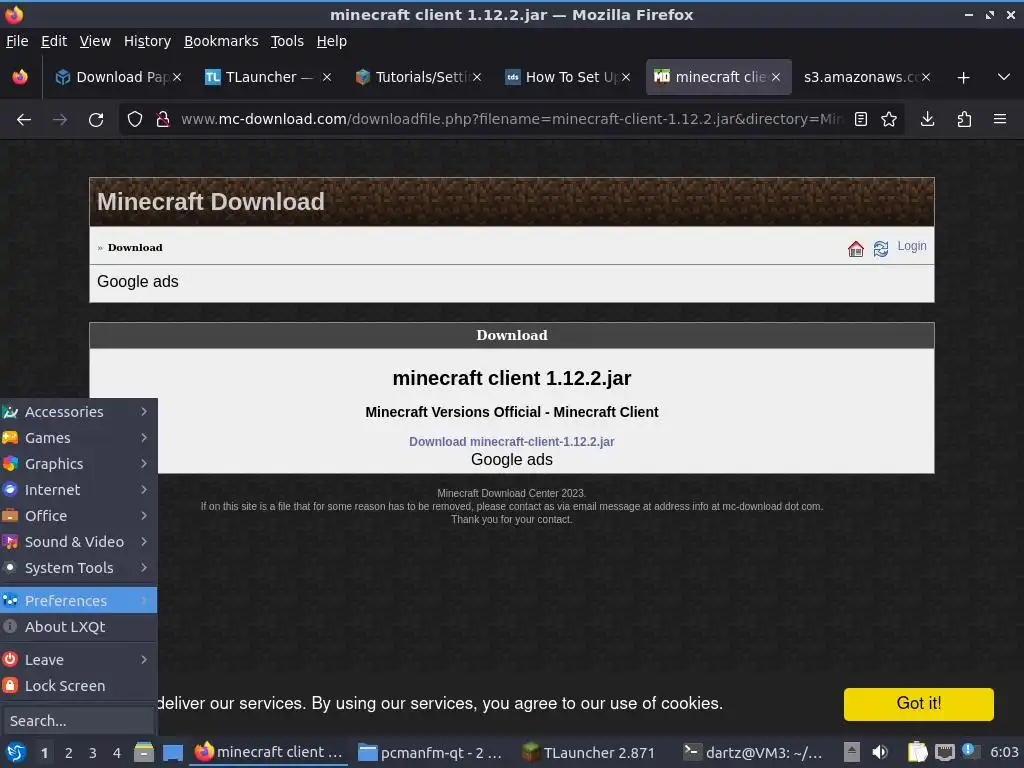The height and width of the screenshot is (768, 1024).
Task: Expand the Accessories submenu
Action: coord(78,412)
